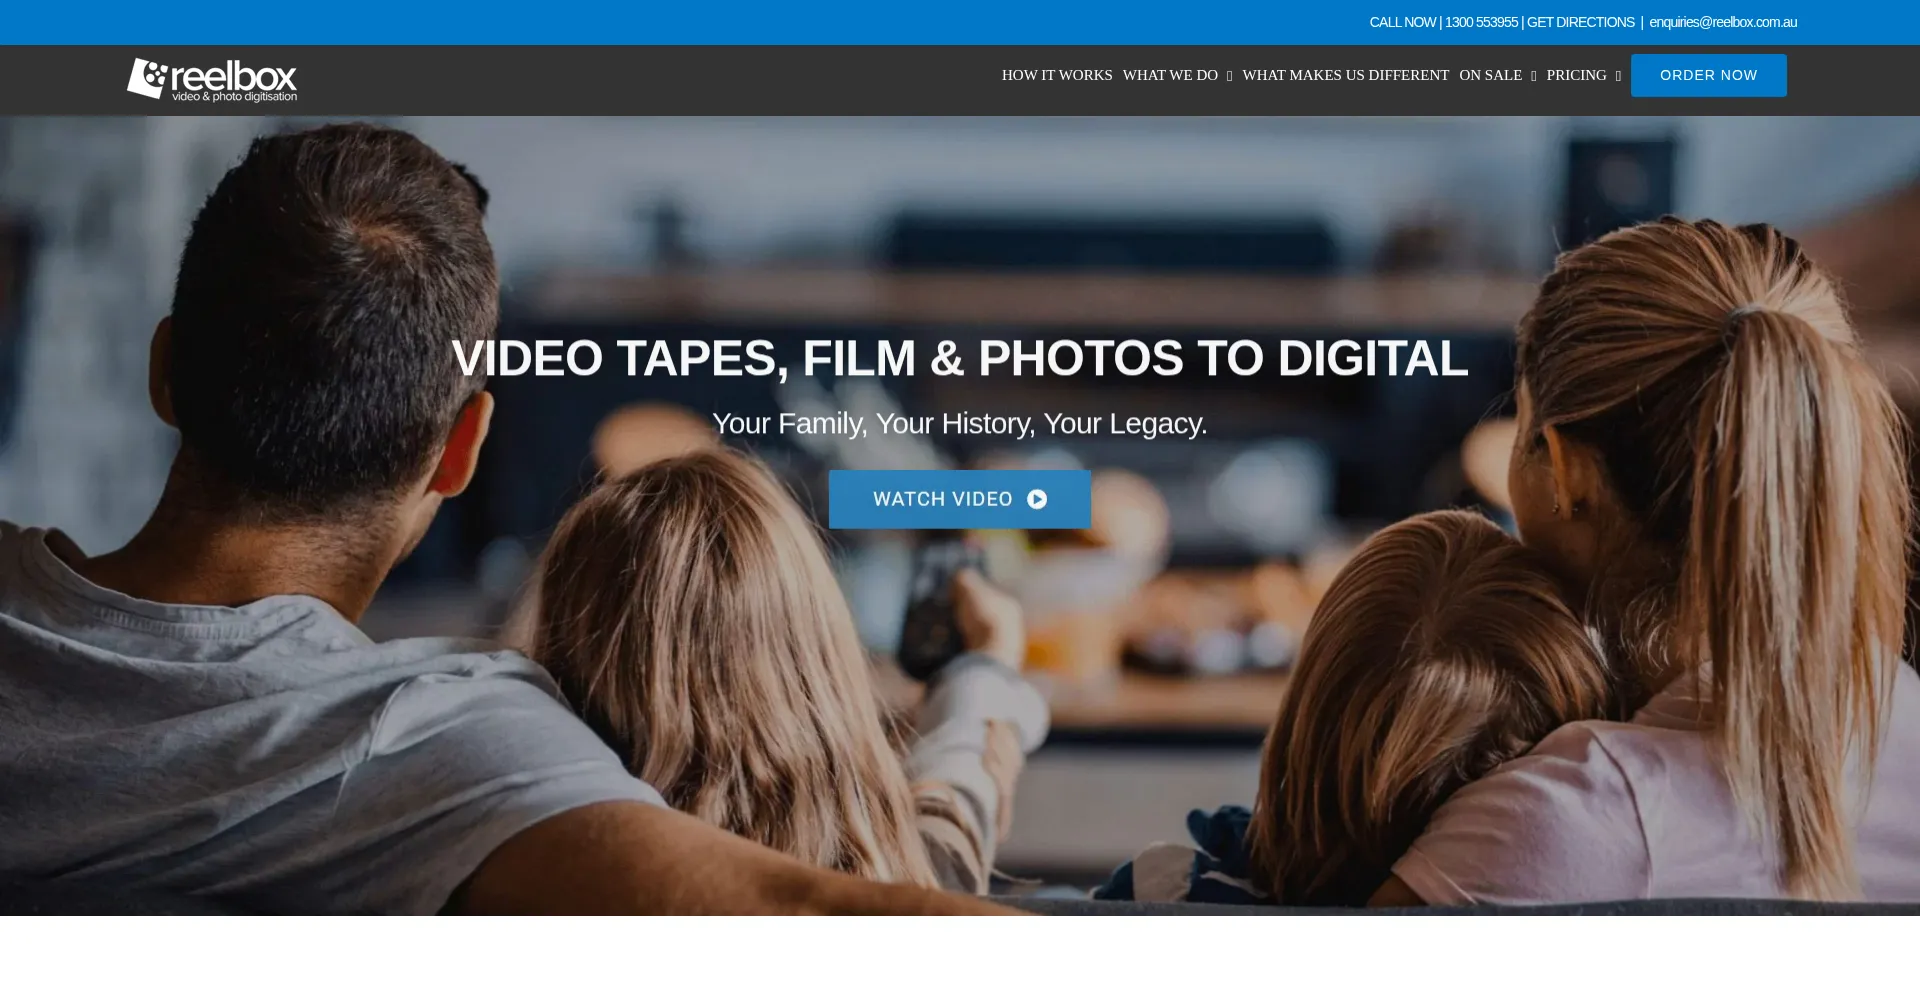Click the Call Now link

click(1402, 22)
